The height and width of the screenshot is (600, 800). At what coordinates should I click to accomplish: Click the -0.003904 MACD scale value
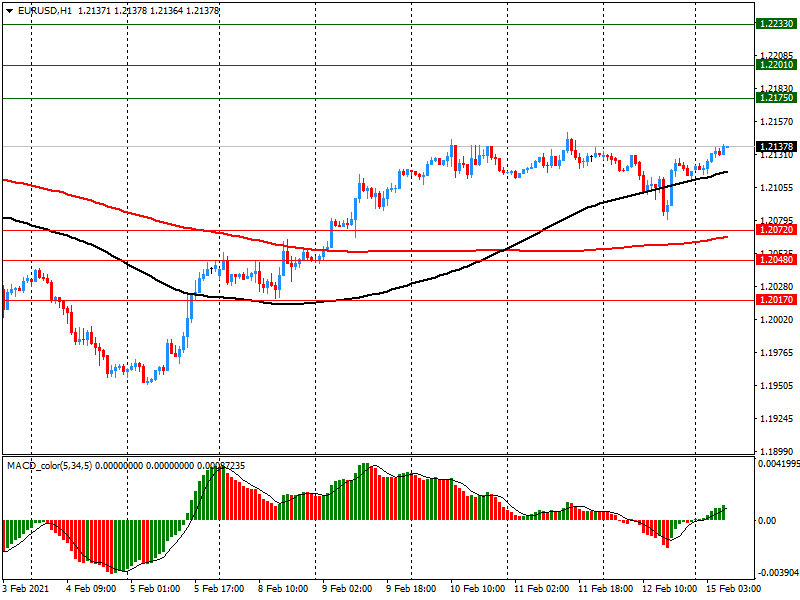tap(777, 574)
